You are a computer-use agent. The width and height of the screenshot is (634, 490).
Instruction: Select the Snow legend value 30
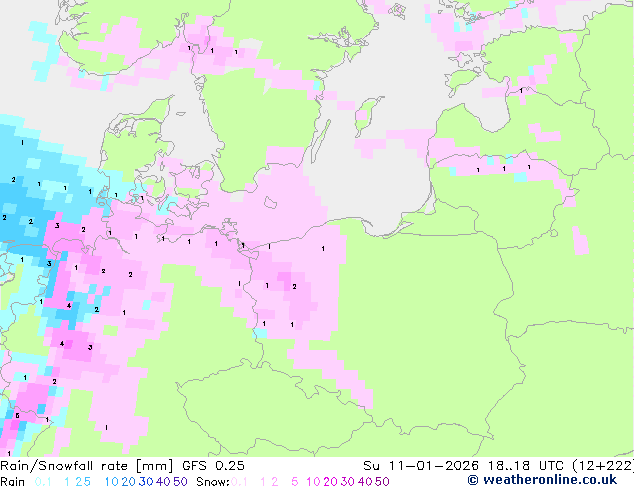point(348,482)
